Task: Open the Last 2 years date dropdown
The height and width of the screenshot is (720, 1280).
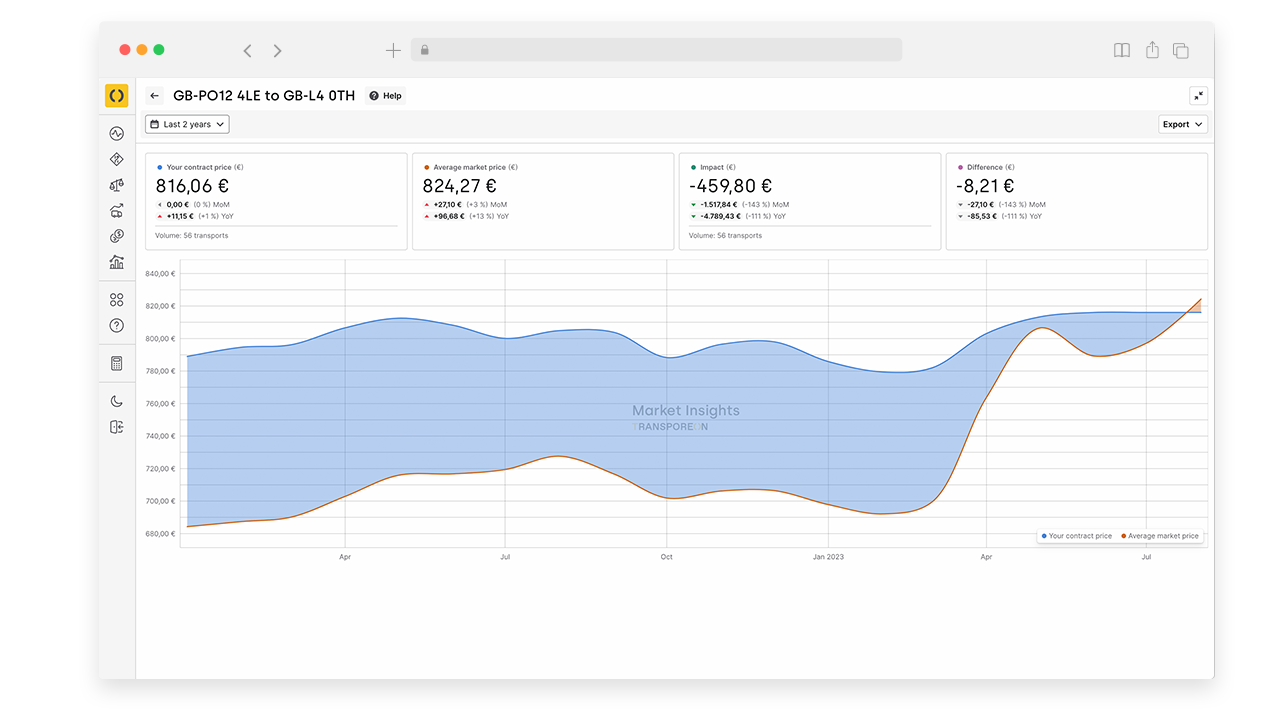Action: 187,124
